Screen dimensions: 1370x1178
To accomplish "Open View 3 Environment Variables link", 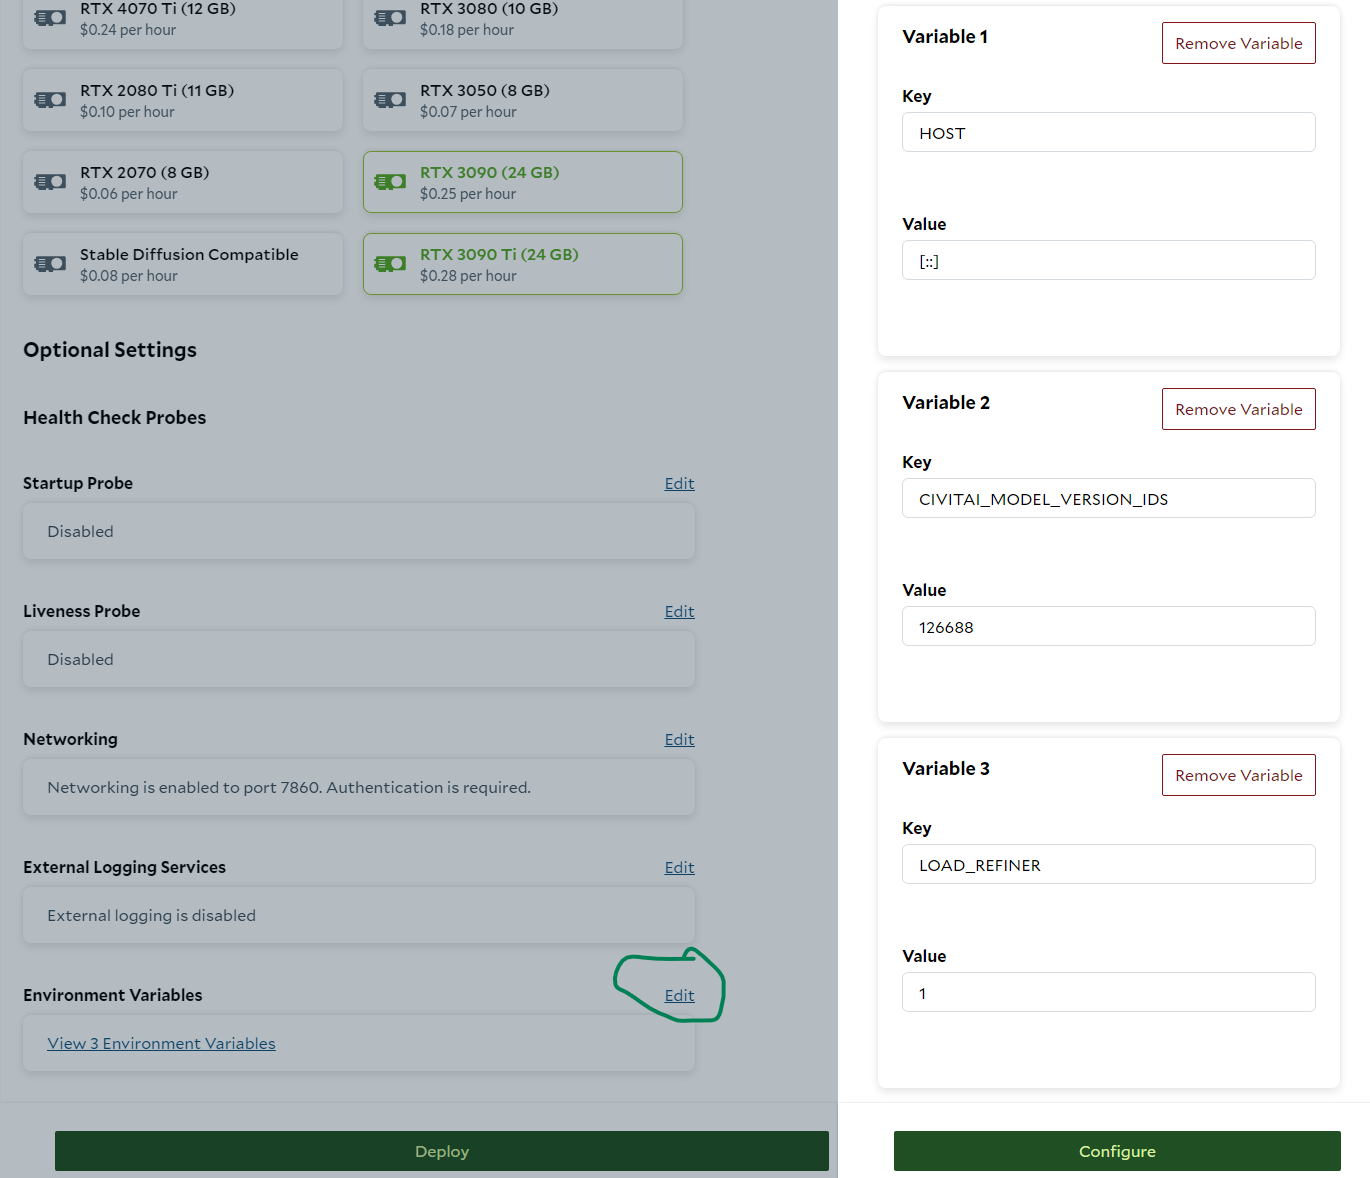I will coord(161,1043).
